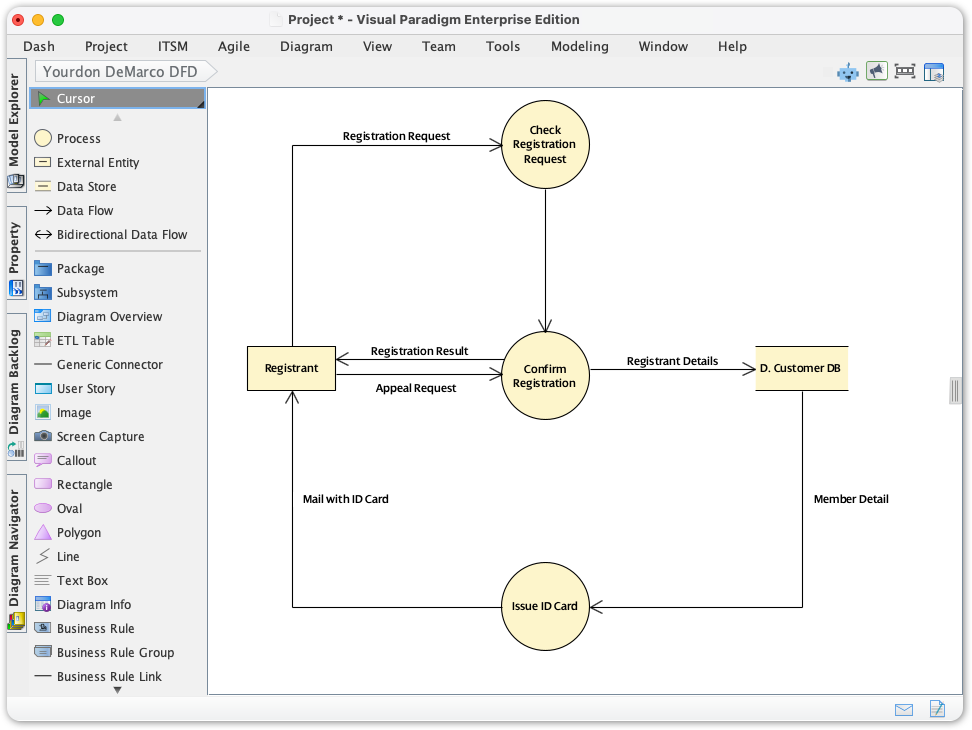
Task: Open the Modeling menu
Action: point(579,46)
